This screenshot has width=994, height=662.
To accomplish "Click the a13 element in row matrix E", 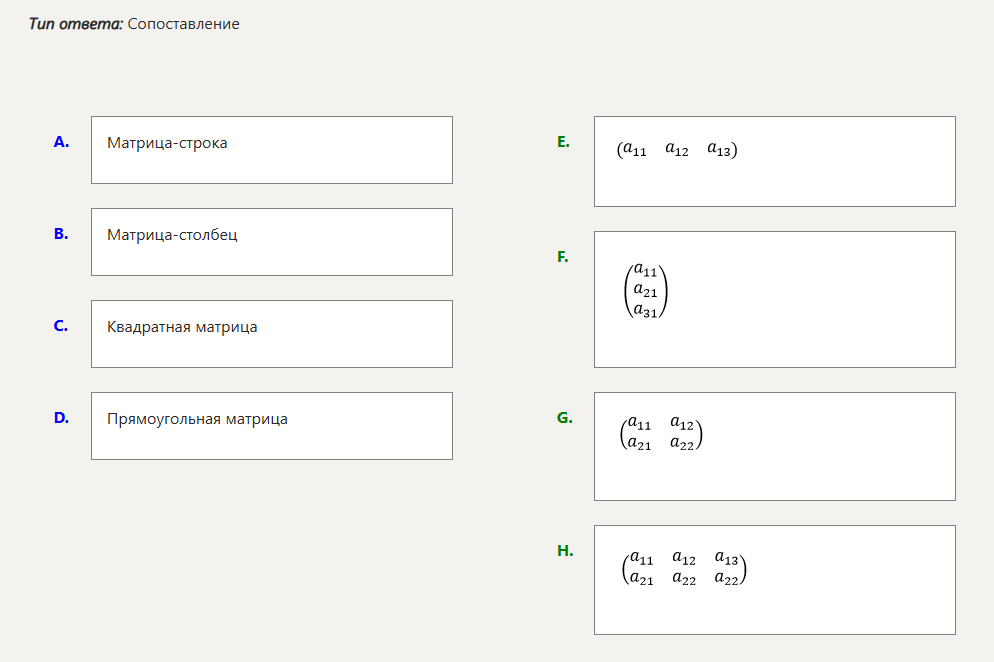I will 719,151.
